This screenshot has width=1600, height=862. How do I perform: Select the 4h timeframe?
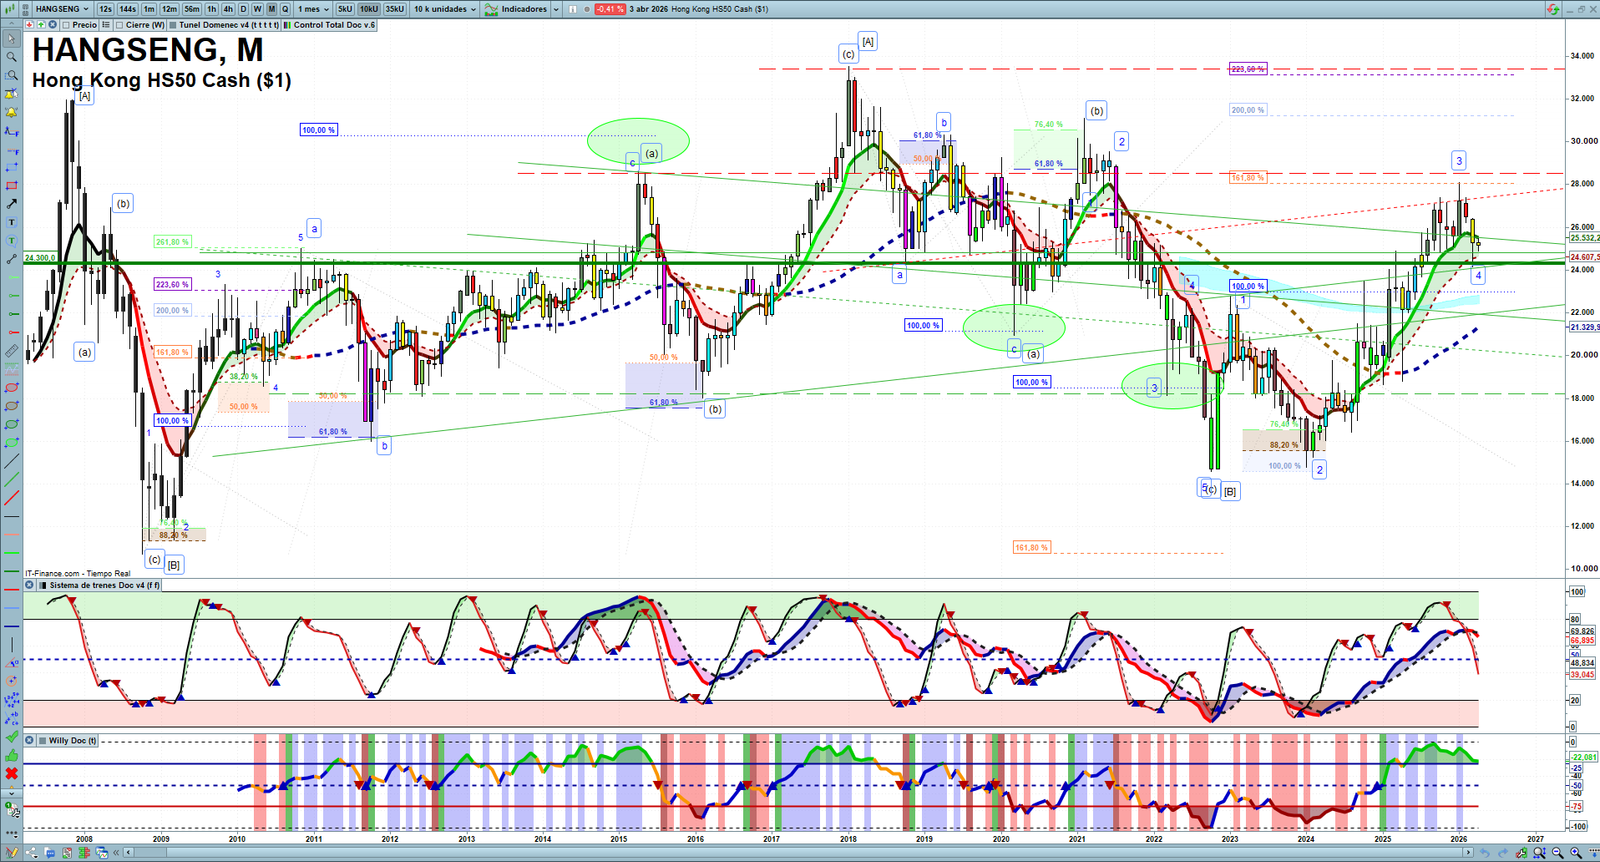(x=227, y=9)
